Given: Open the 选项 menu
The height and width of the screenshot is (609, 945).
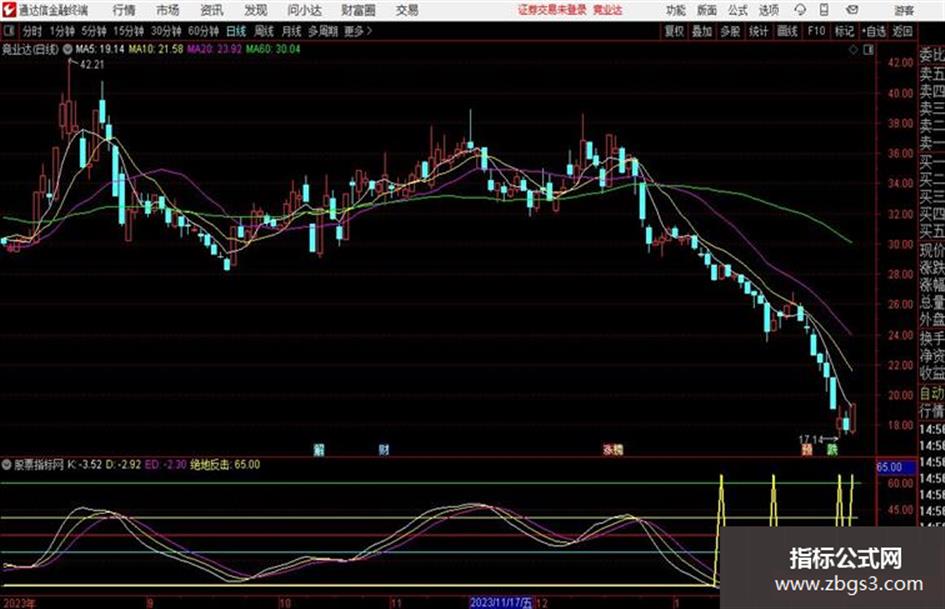Looking at the screenshot, I should (x=768, y=10).
